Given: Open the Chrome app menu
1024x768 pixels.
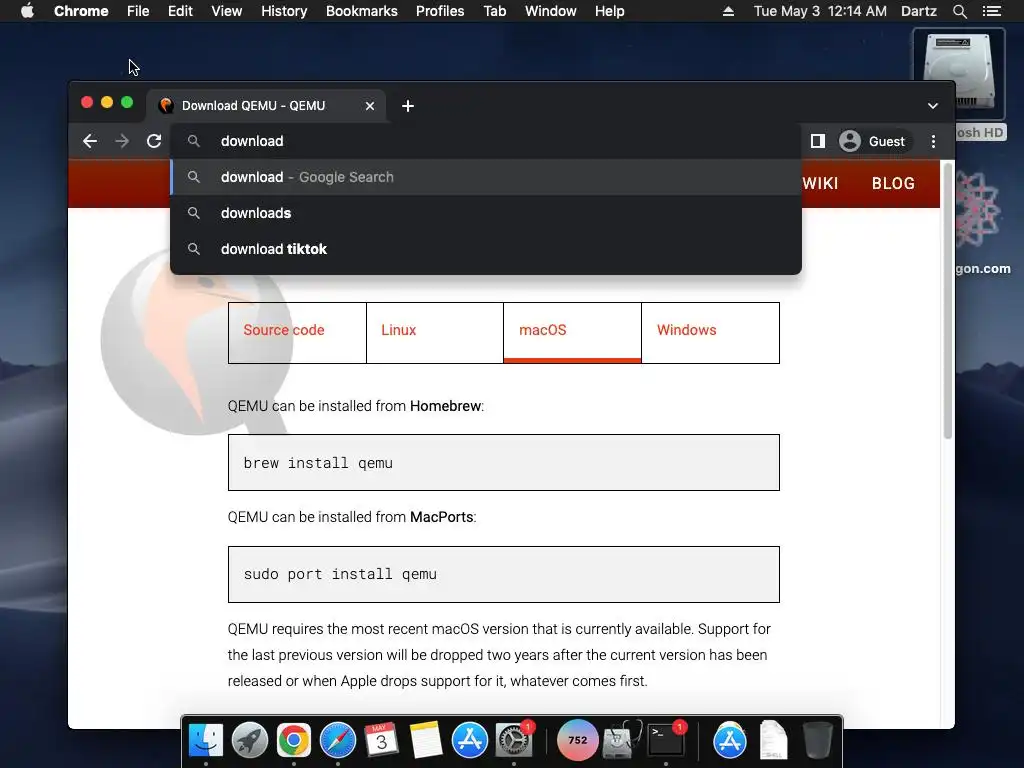Looking at the screenshot, I should (x=81, y=11).
